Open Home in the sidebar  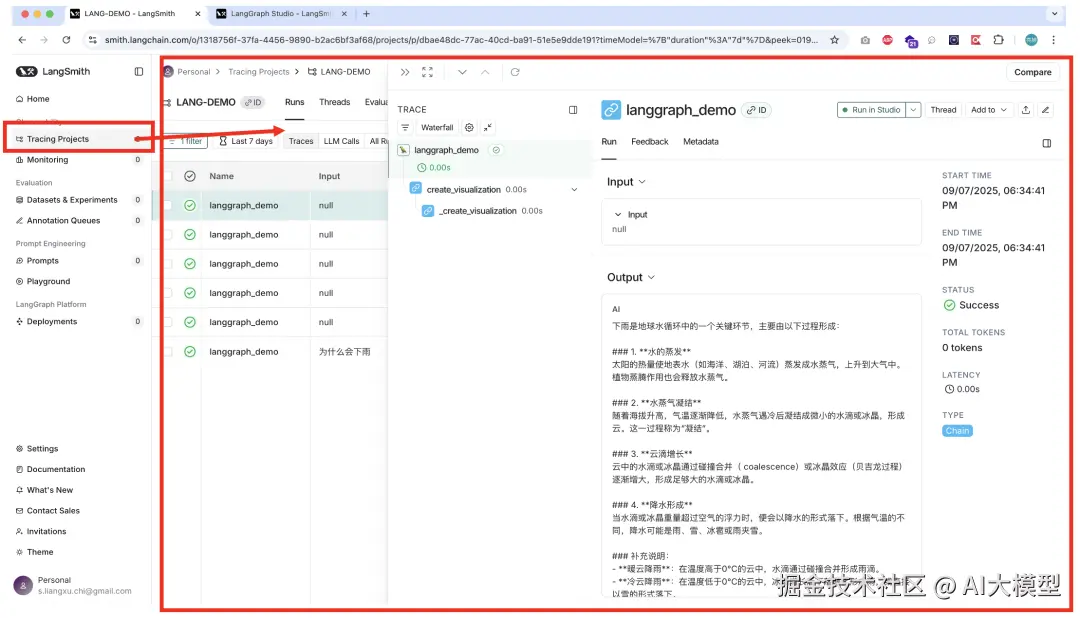point(32,99)
